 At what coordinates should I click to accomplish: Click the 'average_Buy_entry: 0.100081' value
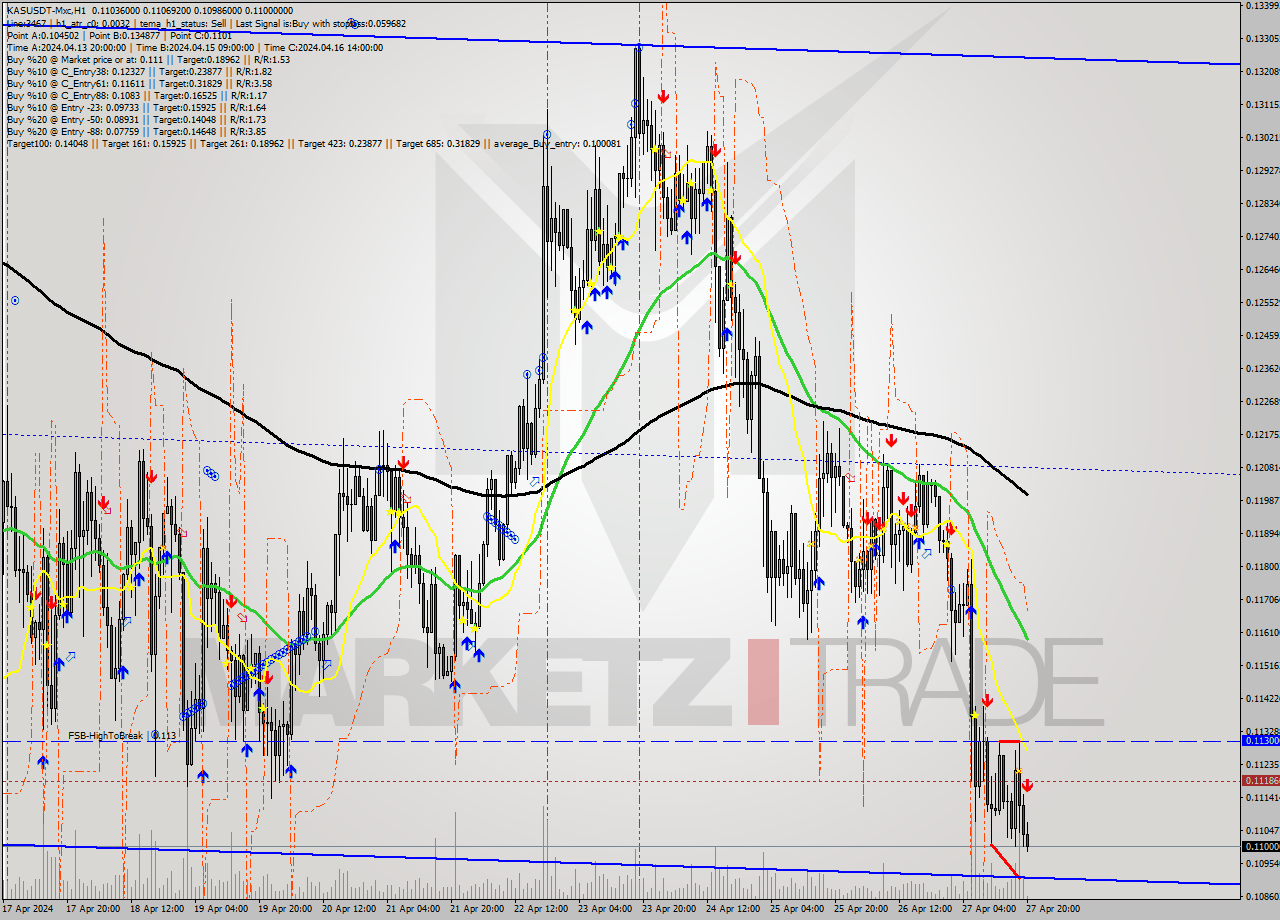(x=556, y=143)
